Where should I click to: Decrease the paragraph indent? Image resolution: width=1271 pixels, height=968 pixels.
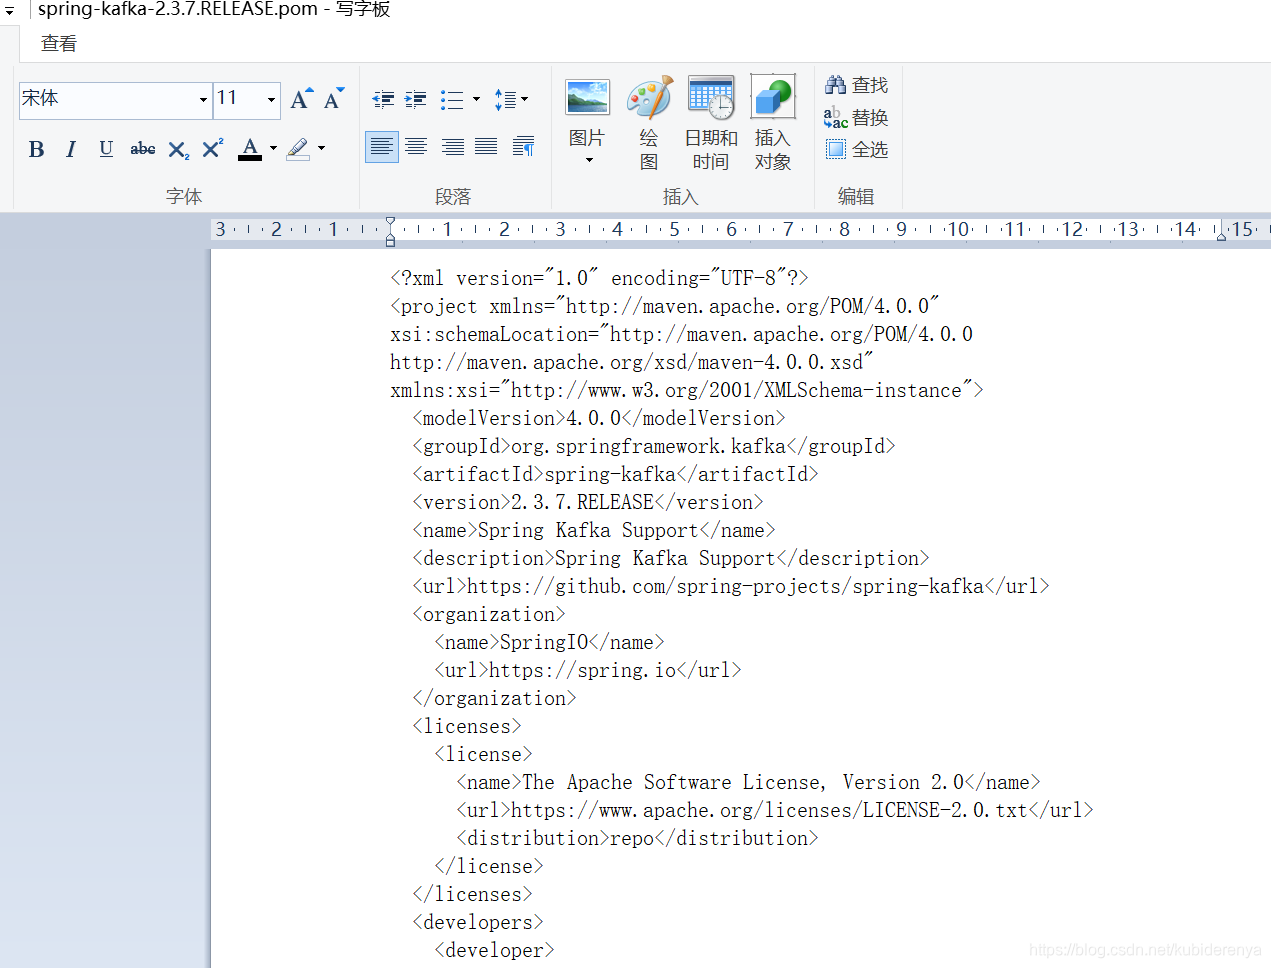pos(383,99)
